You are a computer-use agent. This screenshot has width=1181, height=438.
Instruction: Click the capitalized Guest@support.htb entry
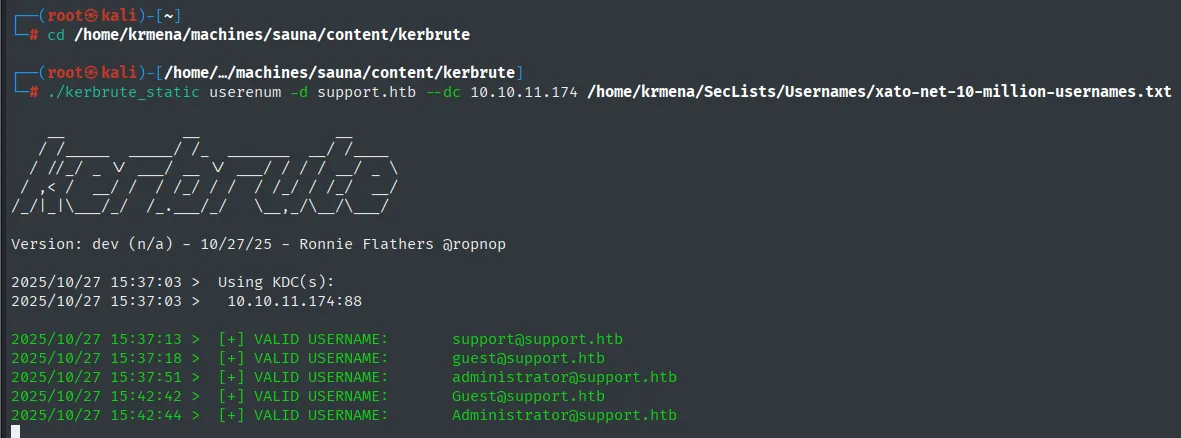point(528,396)
